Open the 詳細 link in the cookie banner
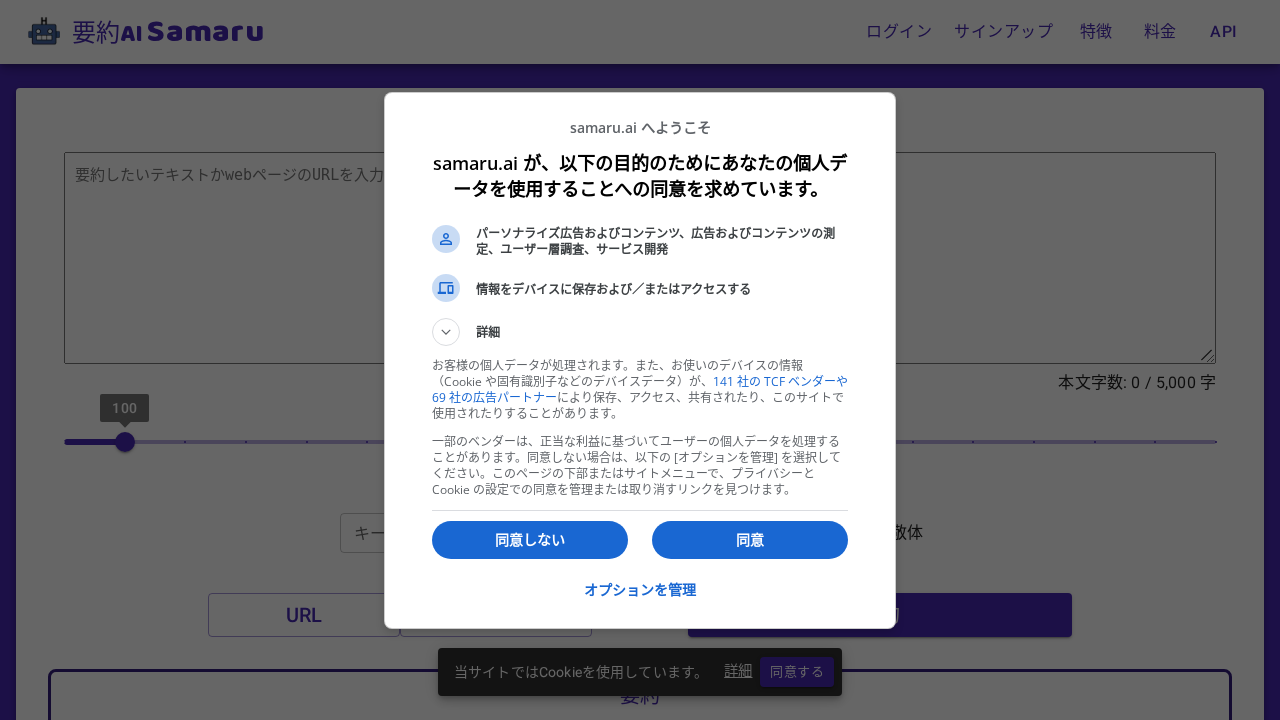 pos(738,671)
